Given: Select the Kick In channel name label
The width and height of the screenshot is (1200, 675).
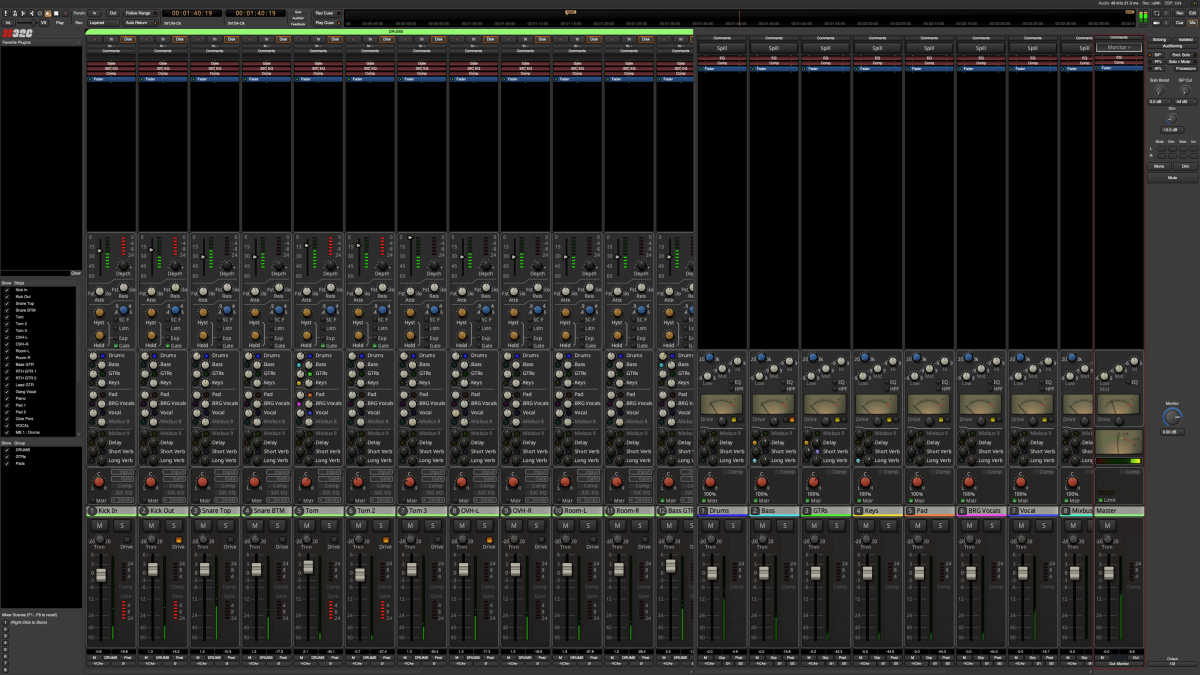Looking at the screenshot, I should [111, 510].
